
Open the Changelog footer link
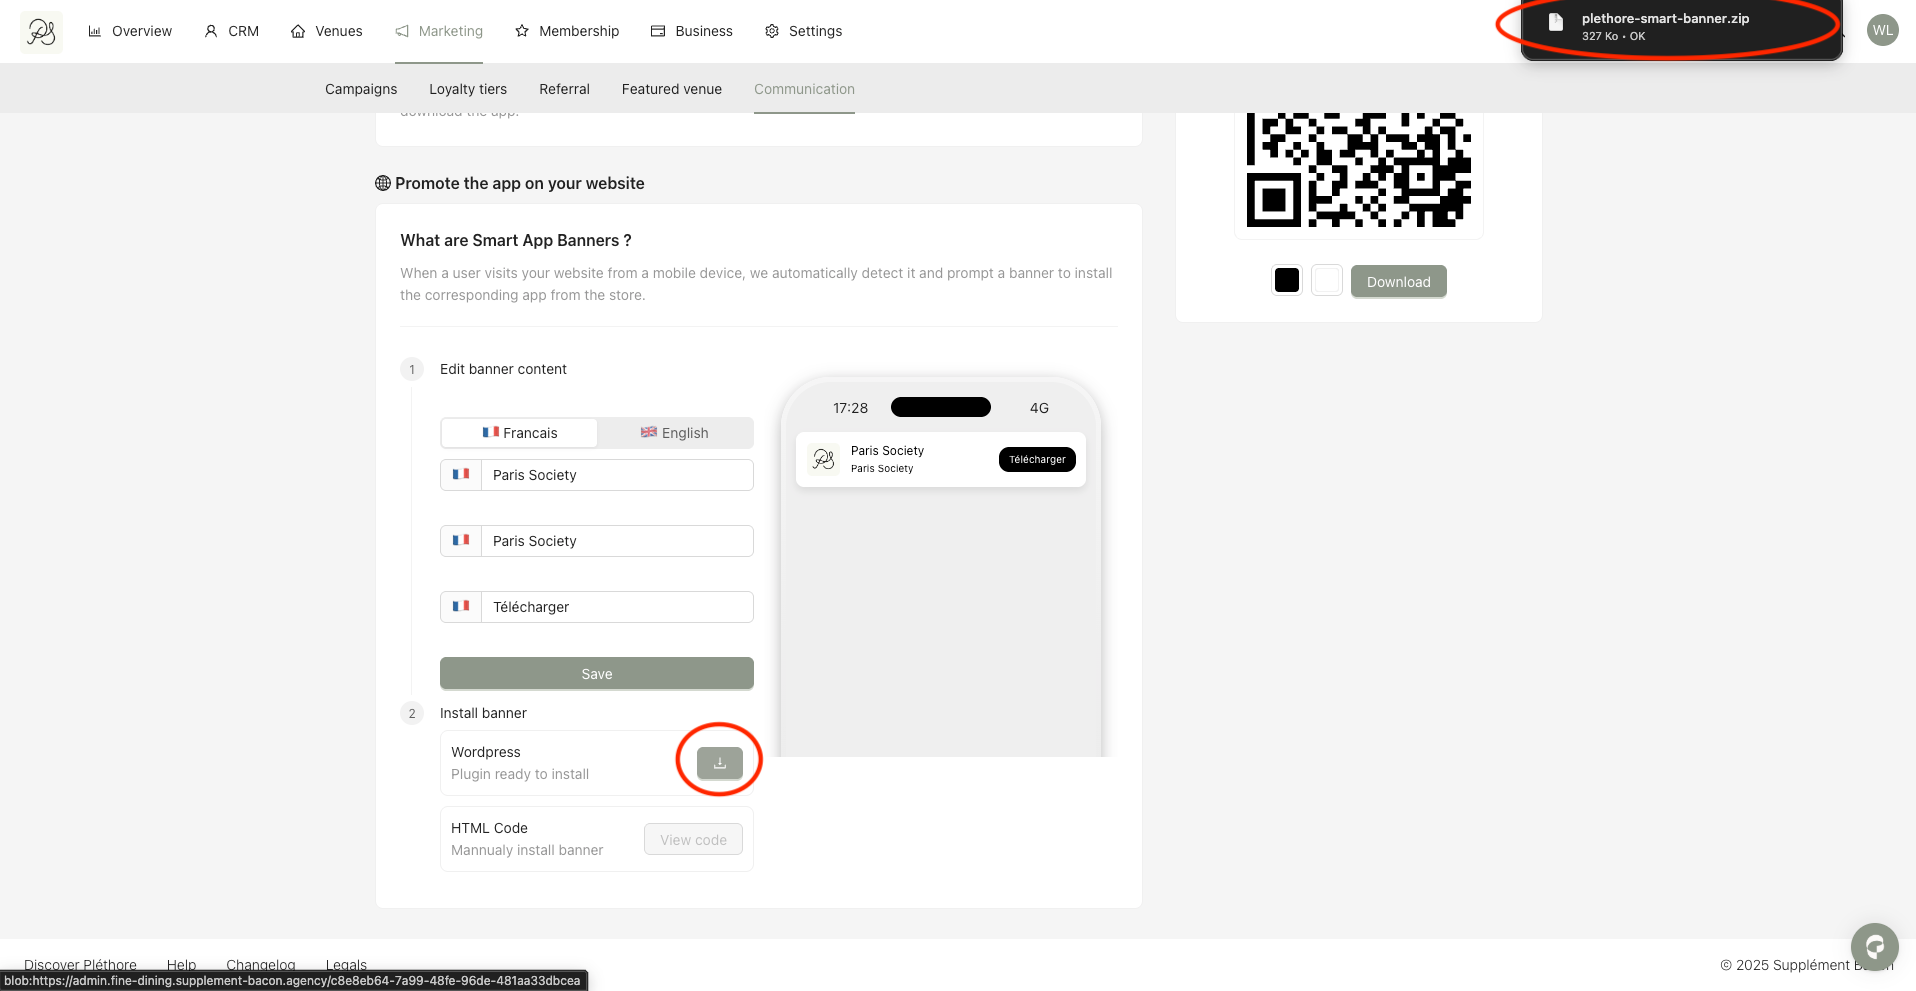pyautogui.click(x=260, y=965)
